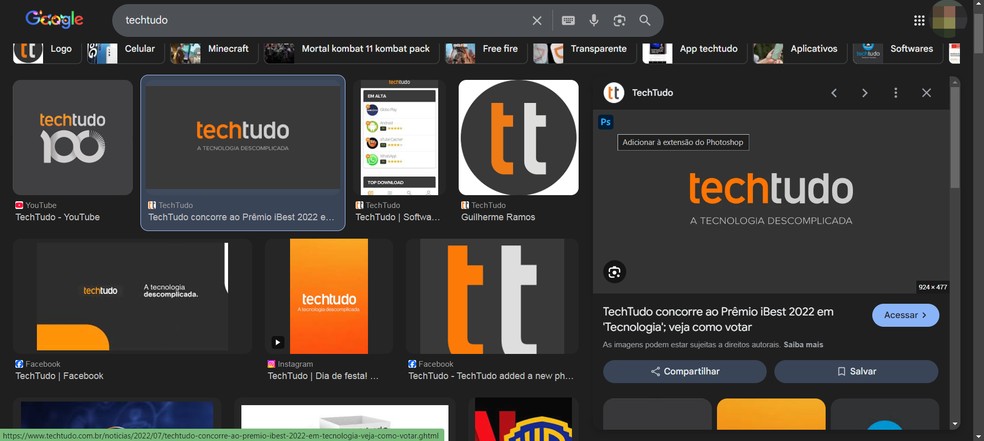Click 'TechTudo | Facebook' result title

[60, 376]
